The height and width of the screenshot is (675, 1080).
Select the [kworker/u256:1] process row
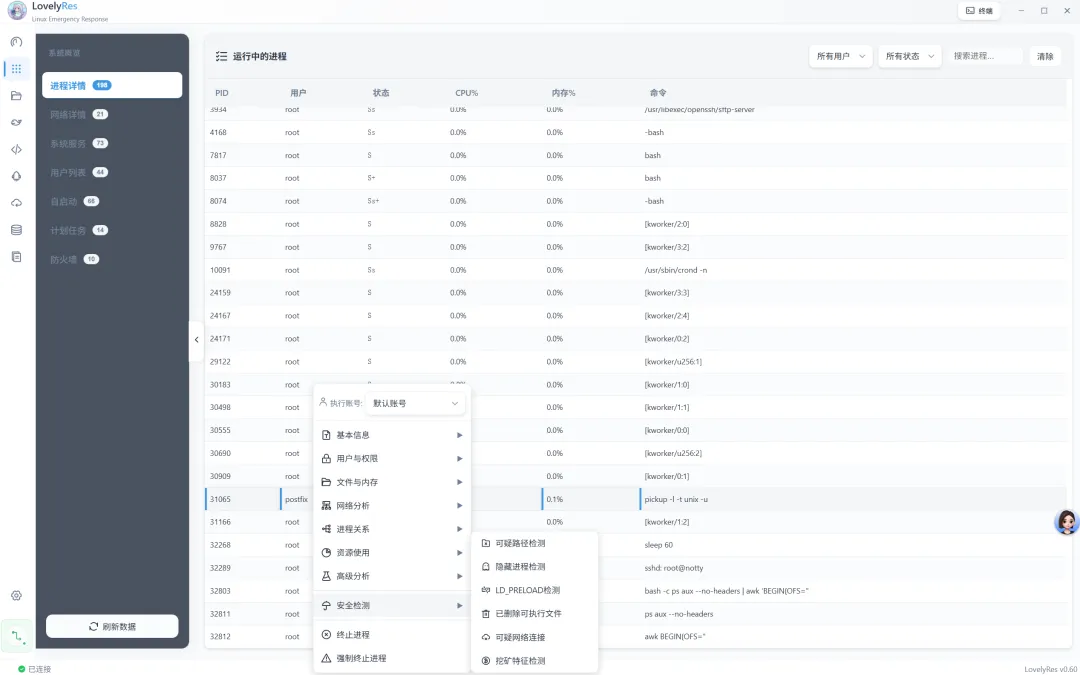tap(636, 362)
